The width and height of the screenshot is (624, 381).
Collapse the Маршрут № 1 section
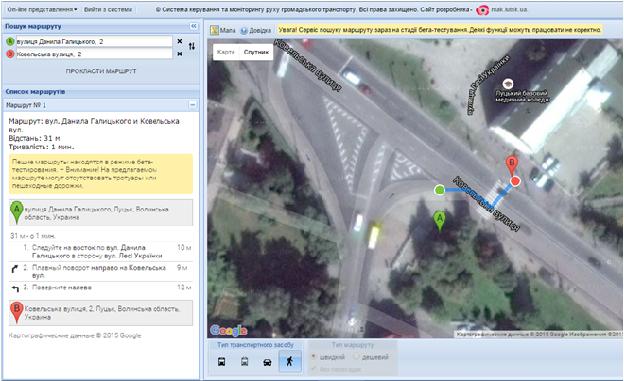[193, 105]
